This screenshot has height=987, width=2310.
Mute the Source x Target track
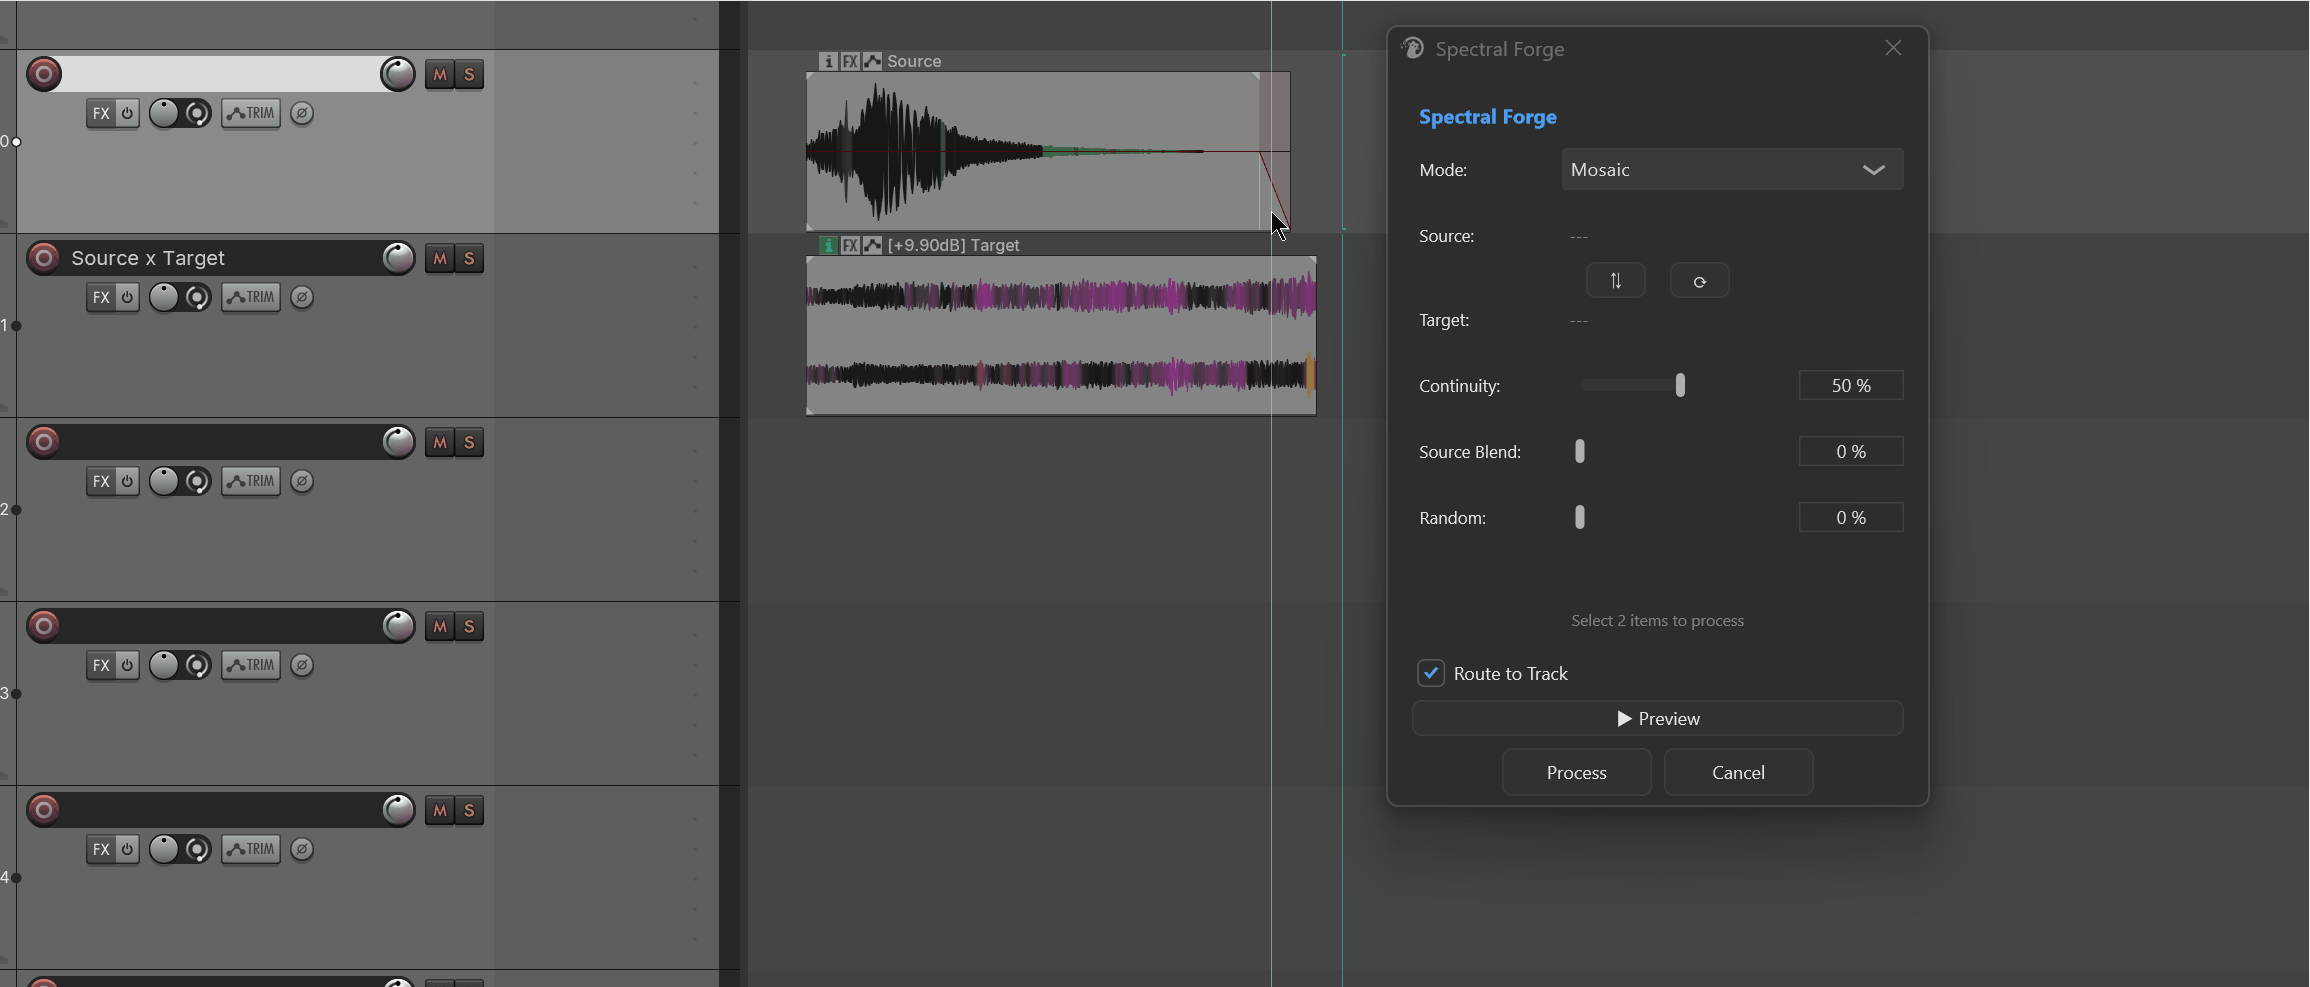tap(440, 258)
